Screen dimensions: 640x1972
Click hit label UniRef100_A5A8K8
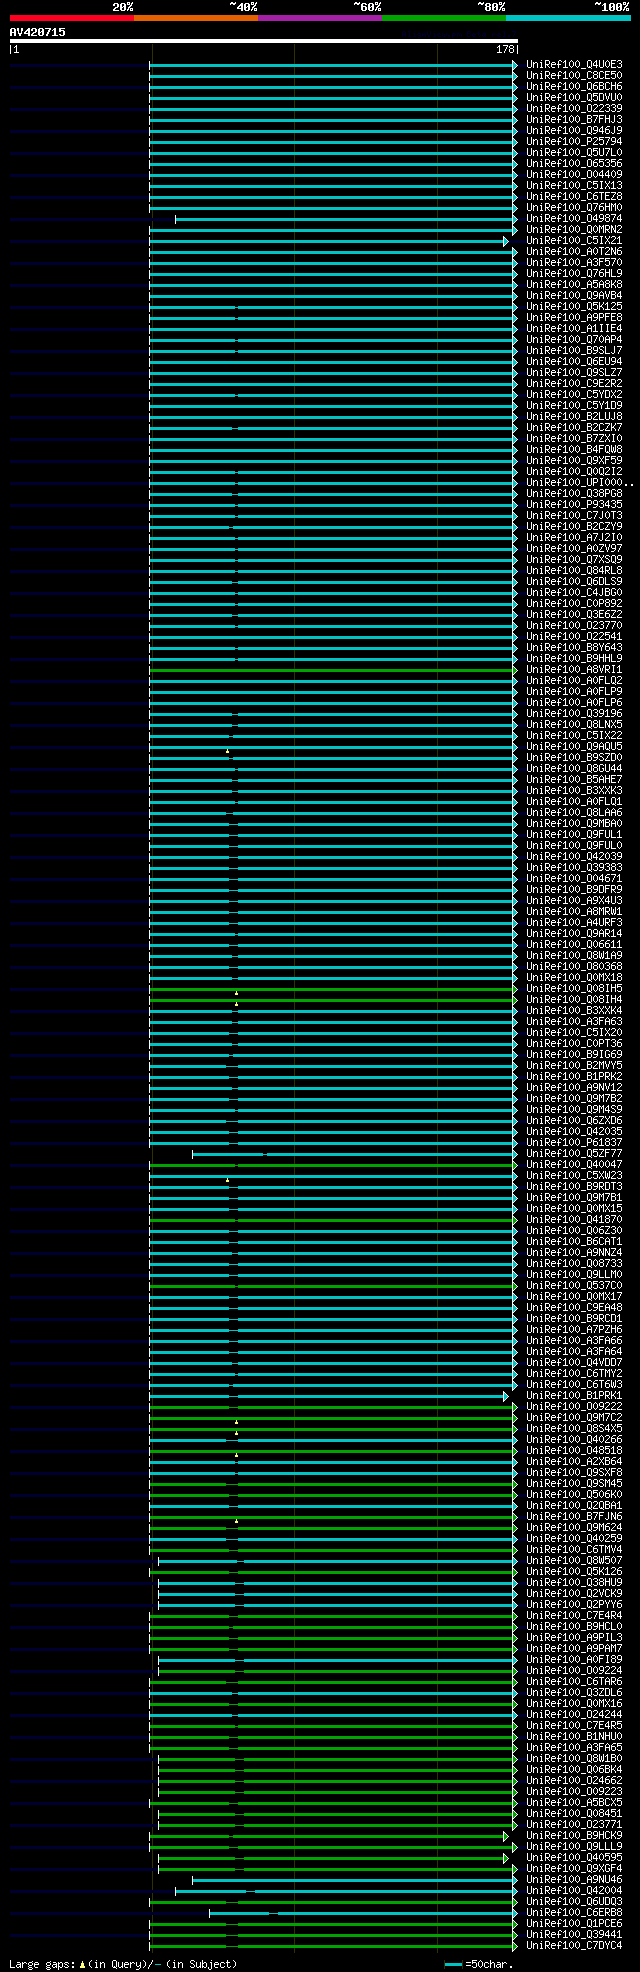tap(574, 284)
